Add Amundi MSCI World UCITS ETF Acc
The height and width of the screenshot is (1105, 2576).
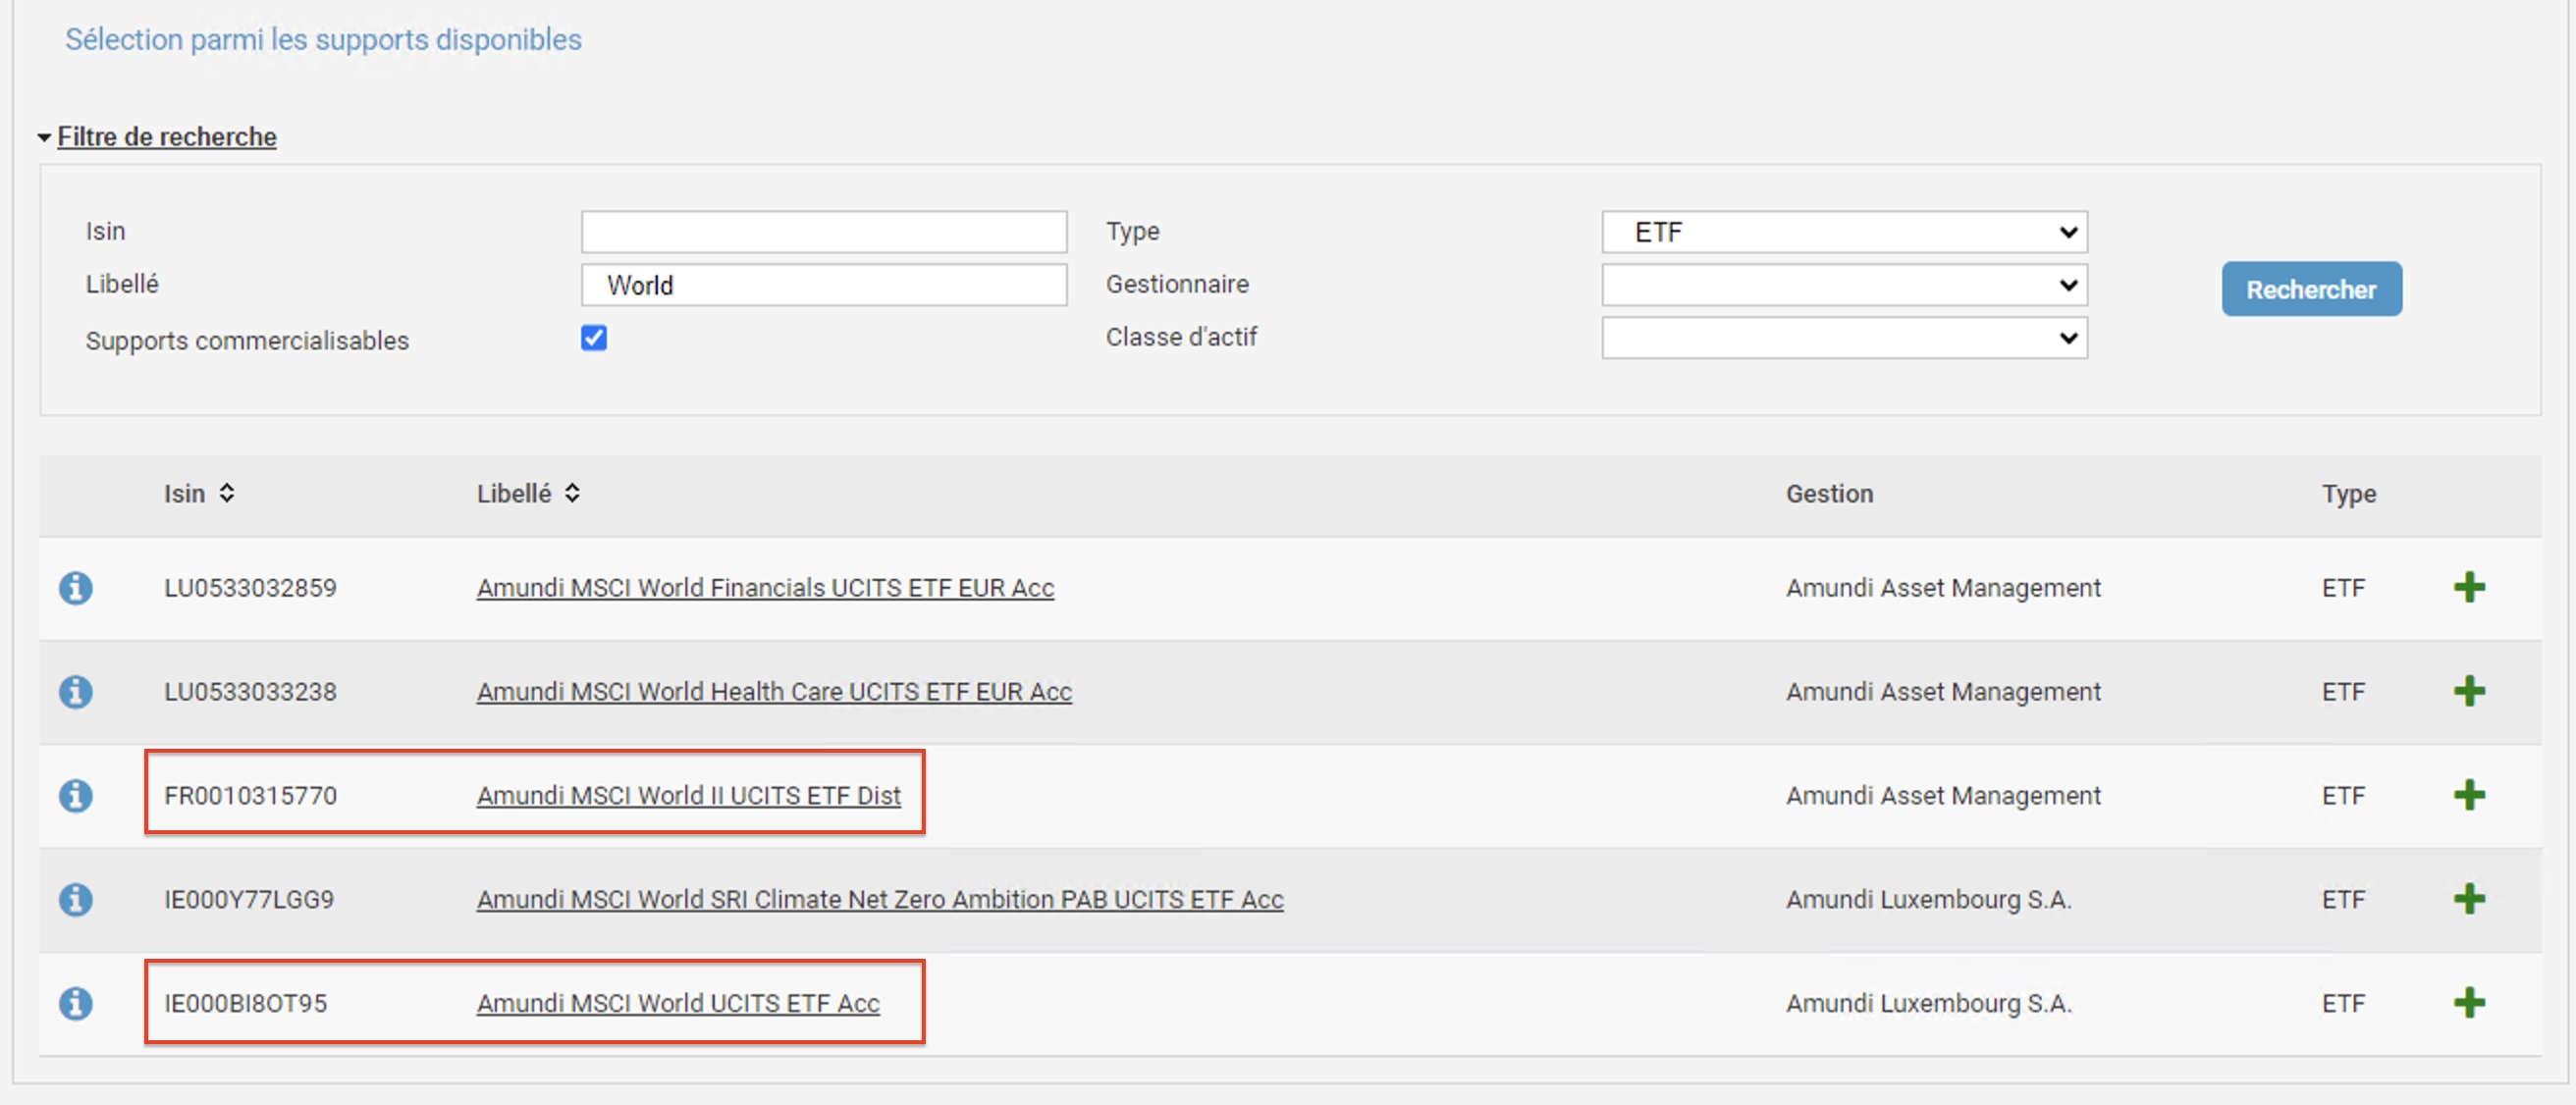tap(2468, 1003)
